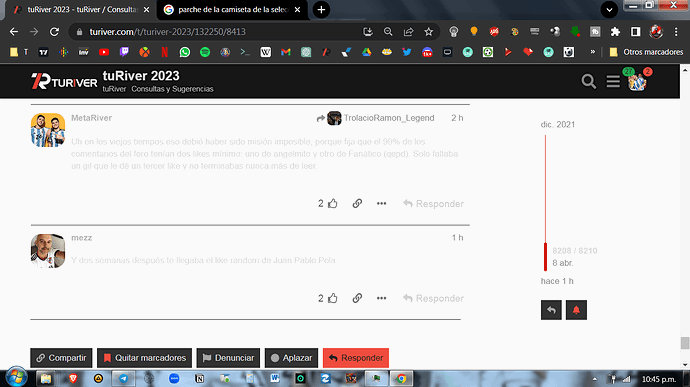The width and height of the screenshot is (690, 387).
Task: Open Telegram from the Windows taskbar
Action: tap(123, 378)
